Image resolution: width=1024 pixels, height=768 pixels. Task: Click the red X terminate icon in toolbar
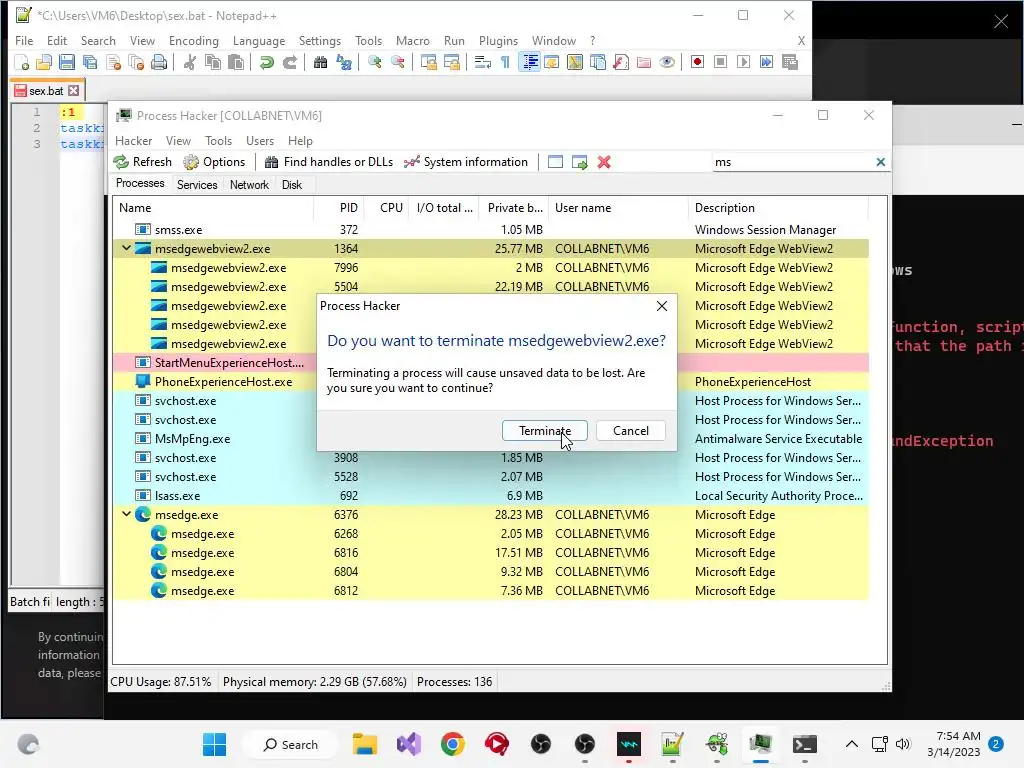[604, 162]
